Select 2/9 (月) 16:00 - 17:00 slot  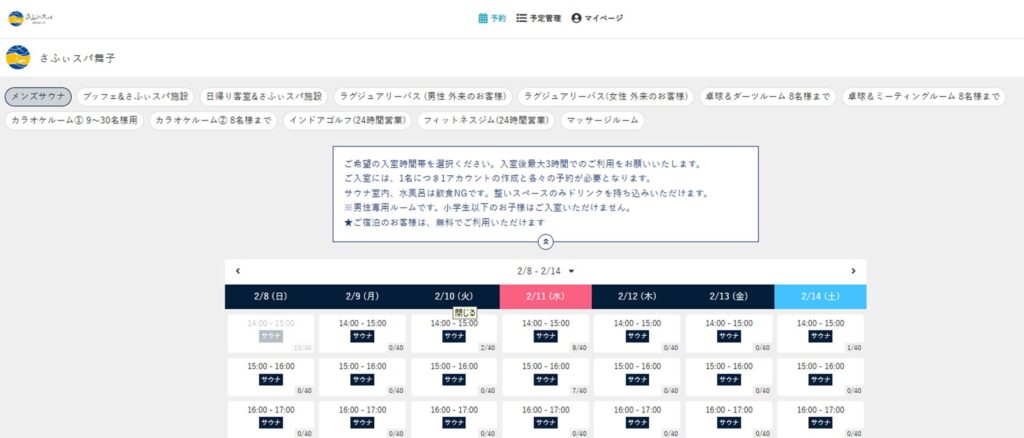[362, 420]
